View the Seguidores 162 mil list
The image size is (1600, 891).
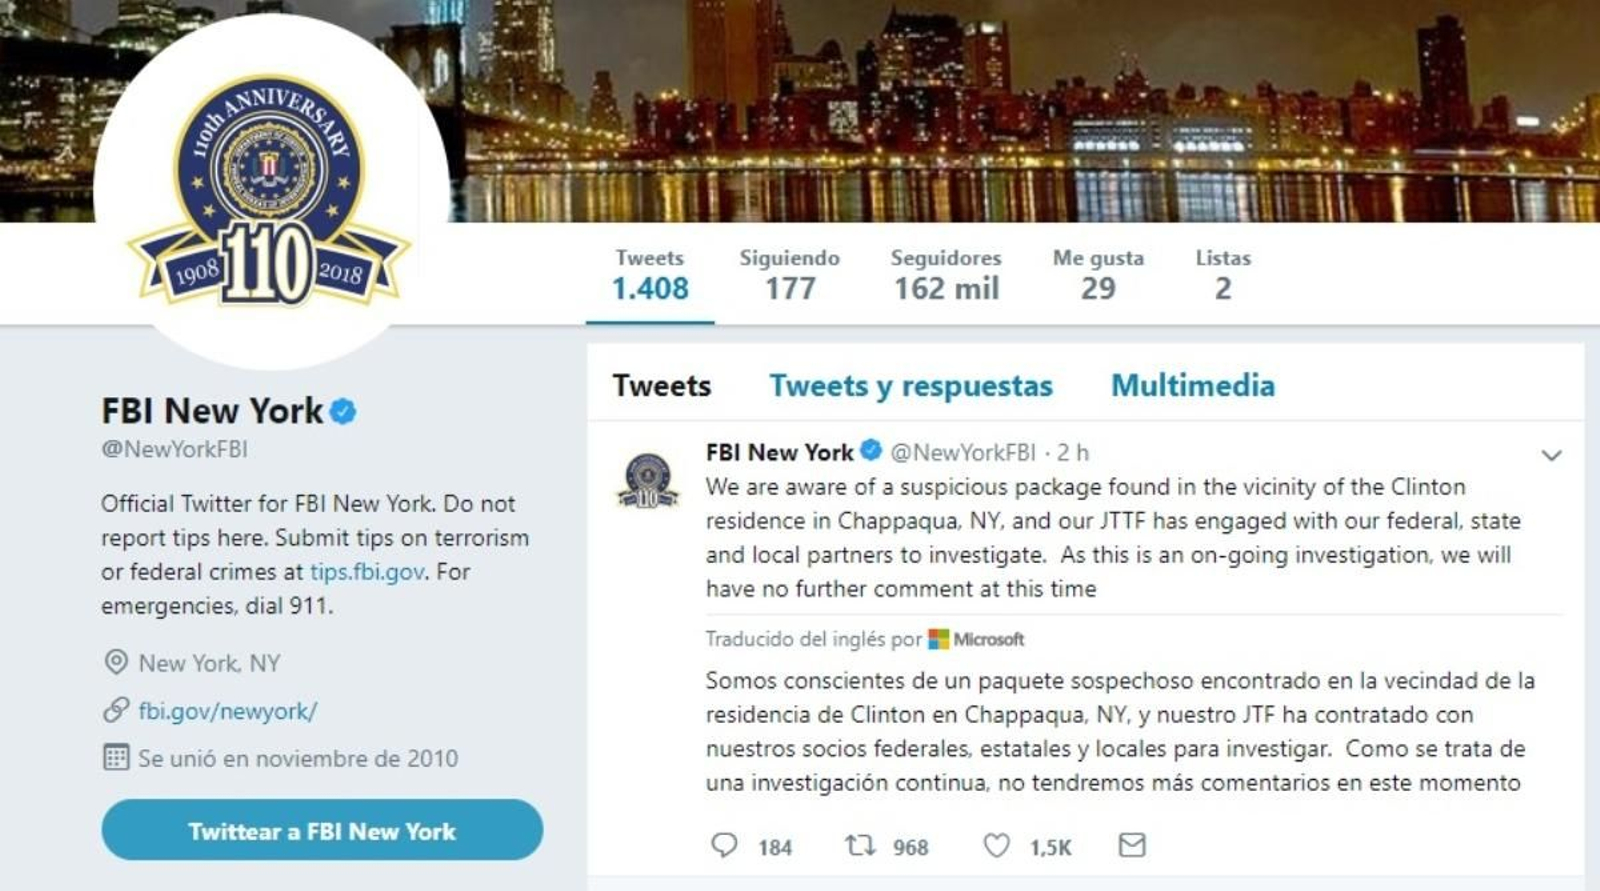[x=946, y=274]
